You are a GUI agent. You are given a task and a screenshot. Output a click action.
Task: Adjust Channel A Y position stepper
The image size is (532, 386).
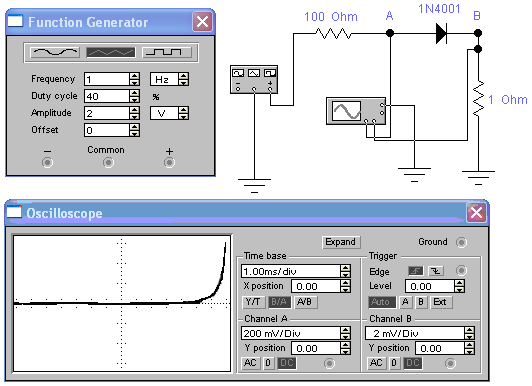coord(345,348)
